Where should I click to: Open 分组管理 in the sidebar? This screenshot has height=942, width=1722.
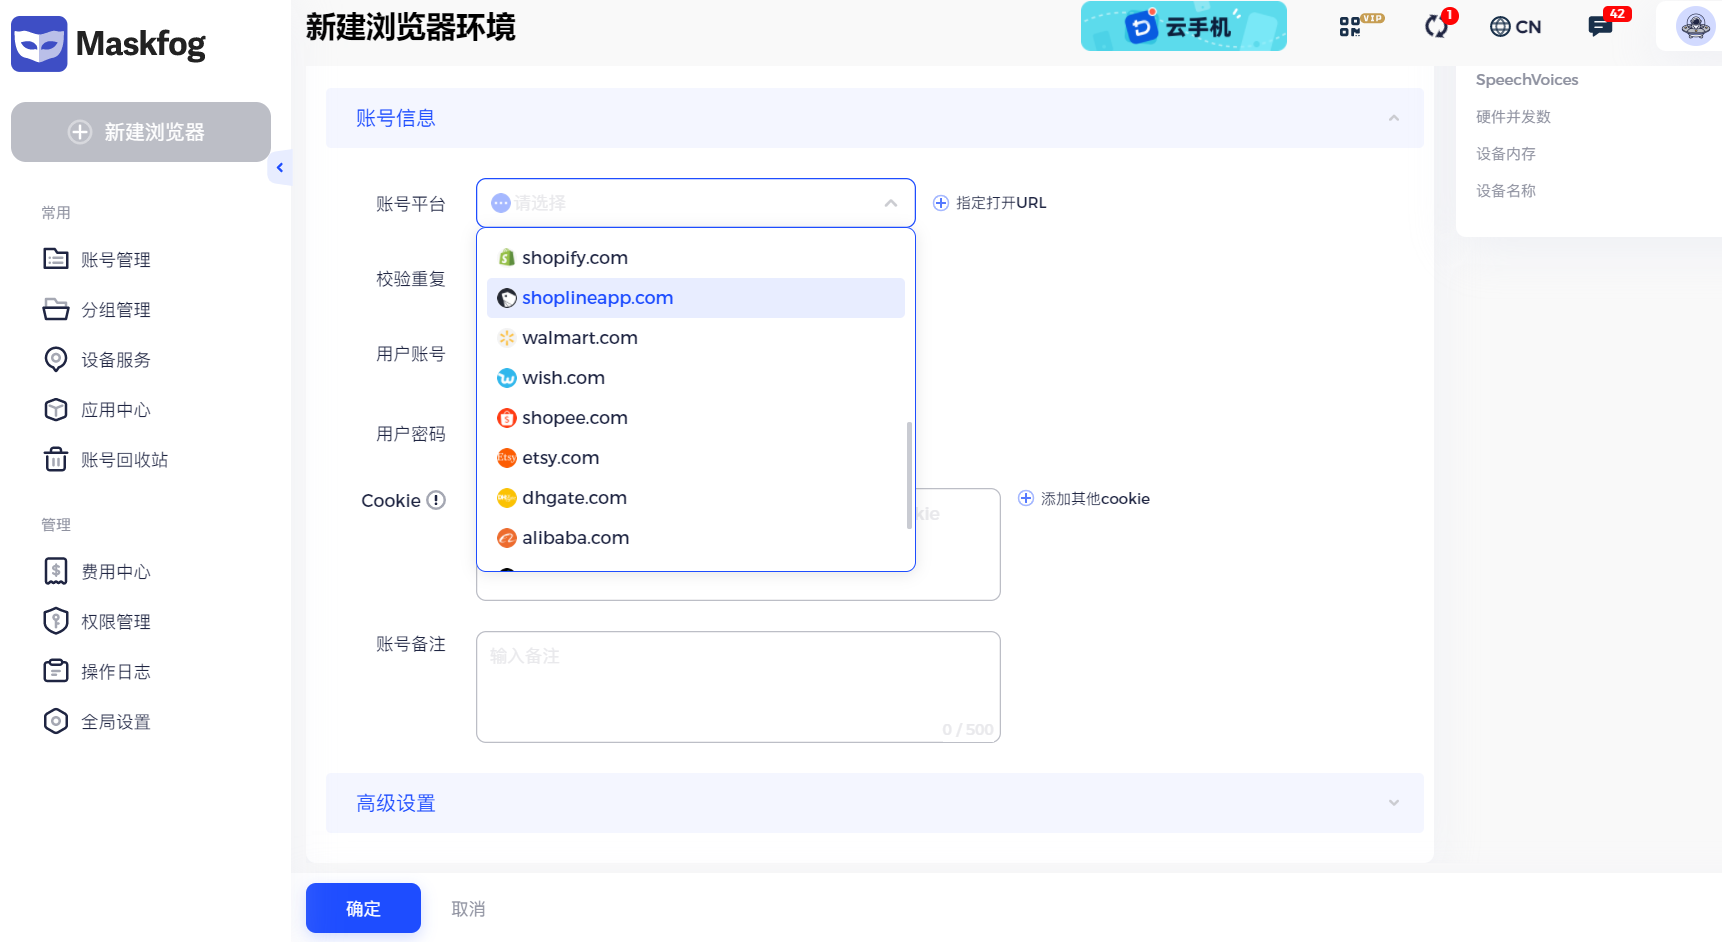tap(116, 310)
